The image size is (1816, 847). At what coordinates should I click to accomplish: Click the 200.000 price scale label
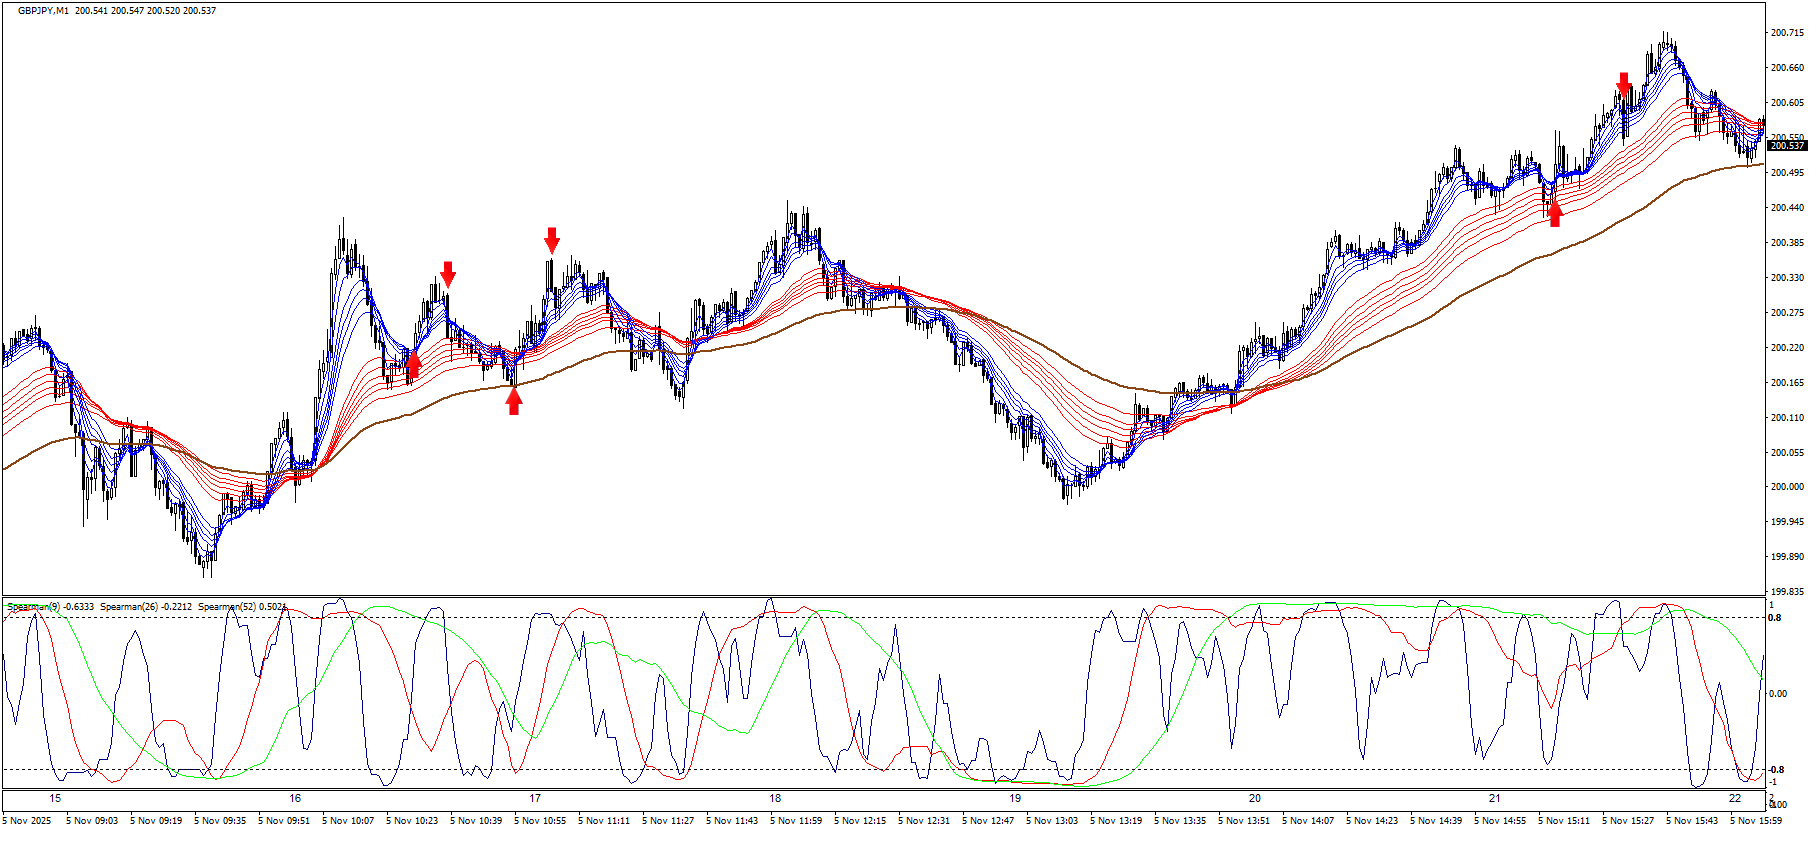click(x=1786, y=487)
